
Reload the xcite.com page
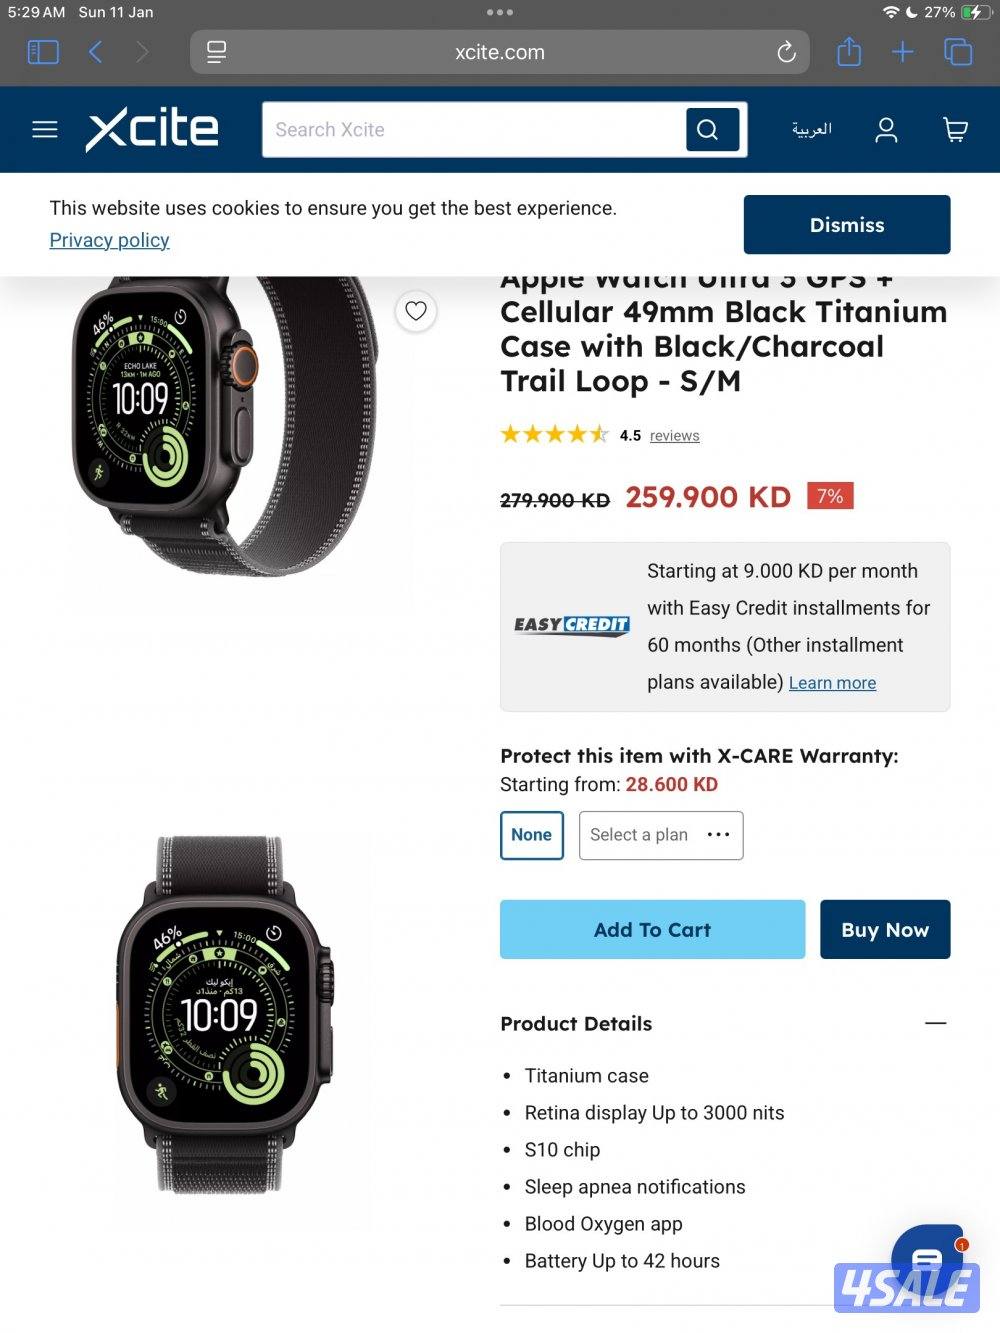[x=786, y=52]
